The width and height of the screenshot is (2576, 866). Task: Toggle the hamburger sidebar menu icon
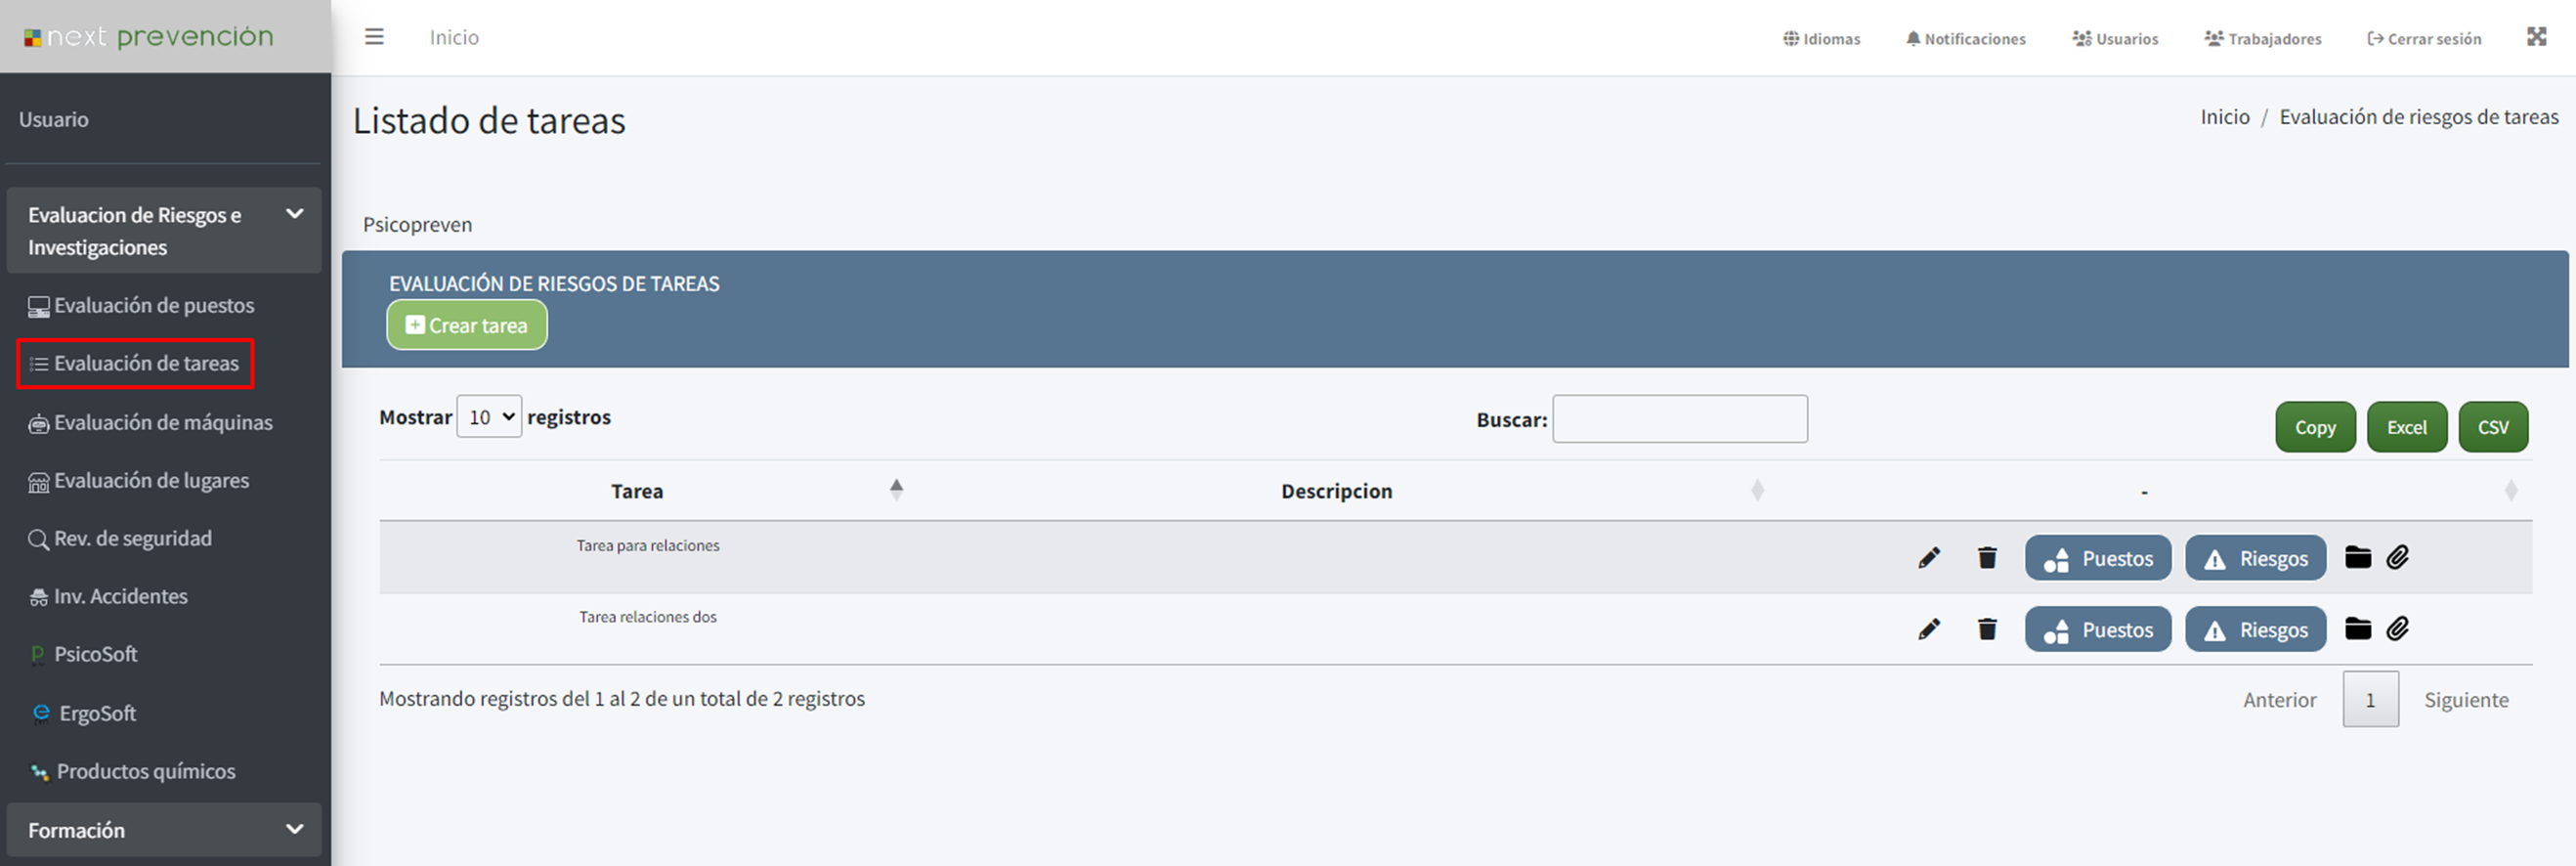[374, 37]
